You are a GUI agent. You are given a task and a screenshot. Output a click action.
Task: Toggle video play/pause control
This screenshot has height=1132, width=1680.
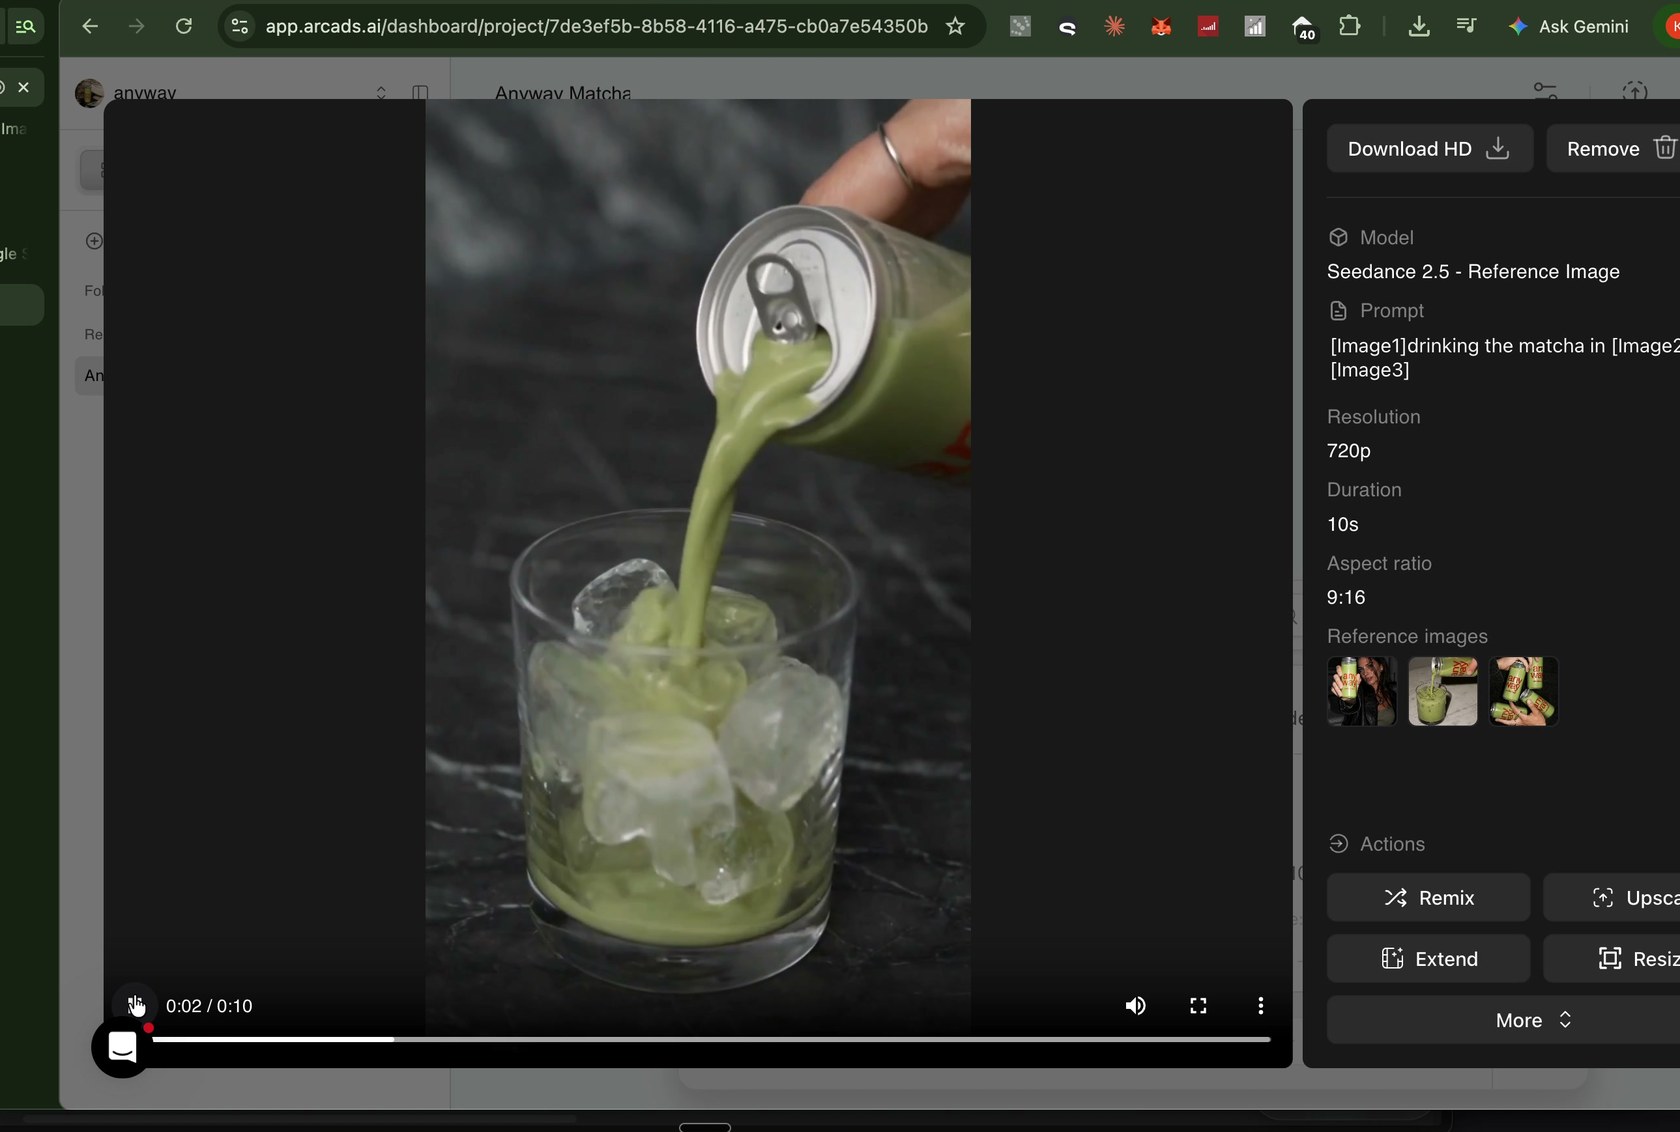pyautogui.click(x=134, y=1005)
